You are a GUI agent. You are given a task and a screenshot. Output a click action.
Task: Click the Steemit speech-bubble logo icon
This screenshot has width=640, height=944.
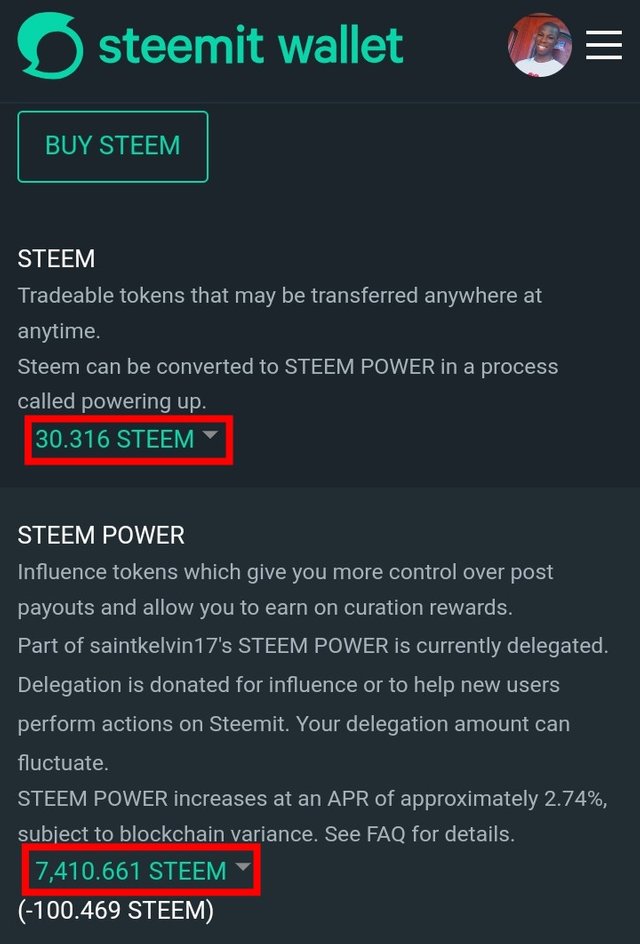51,46
